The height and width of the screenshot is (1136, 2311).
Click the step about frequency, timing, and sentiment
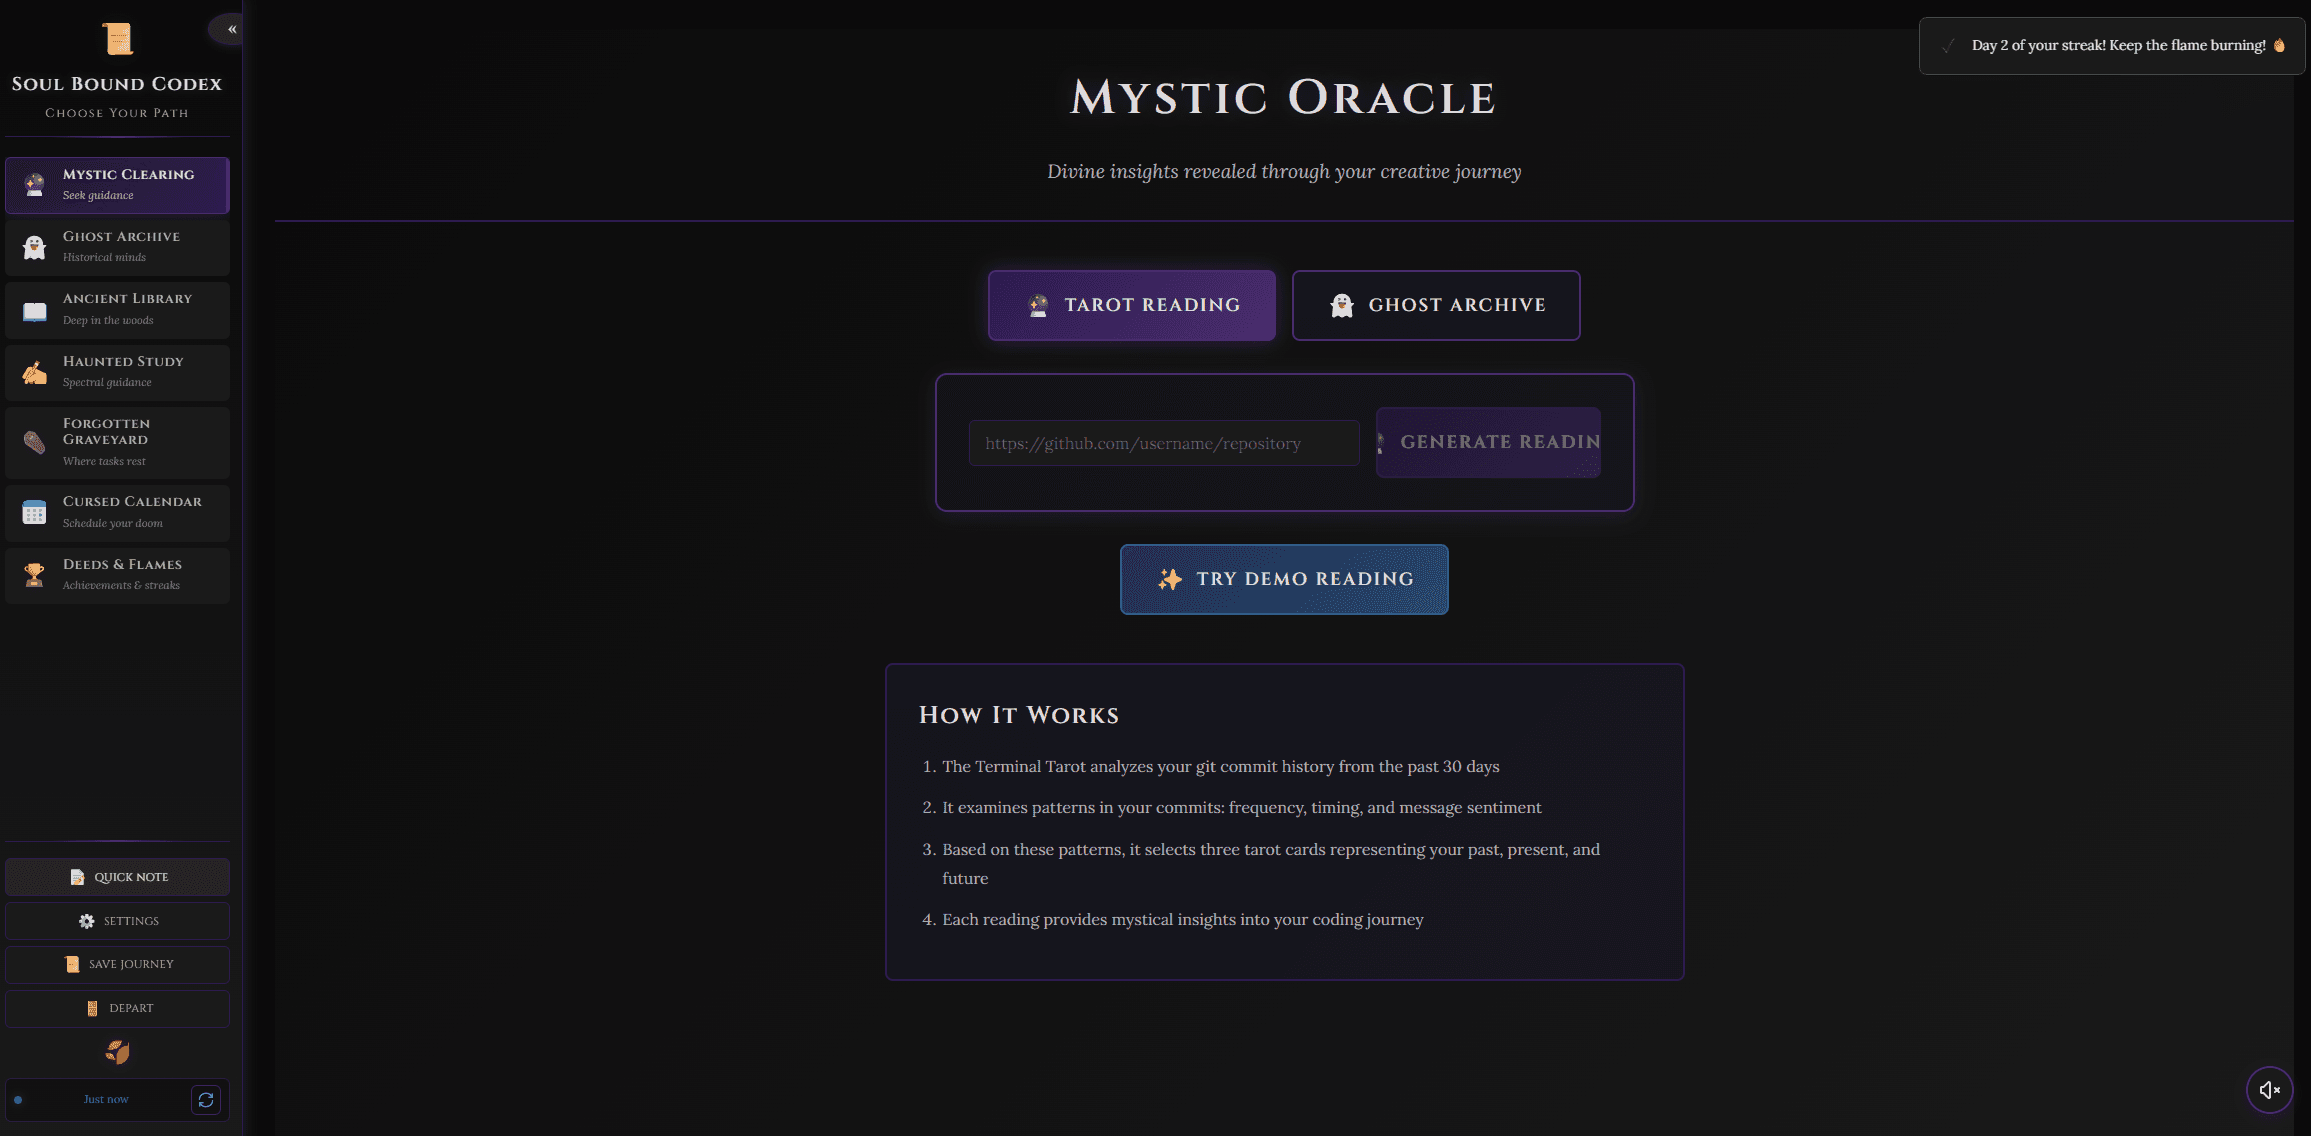tap(1242, 808)
